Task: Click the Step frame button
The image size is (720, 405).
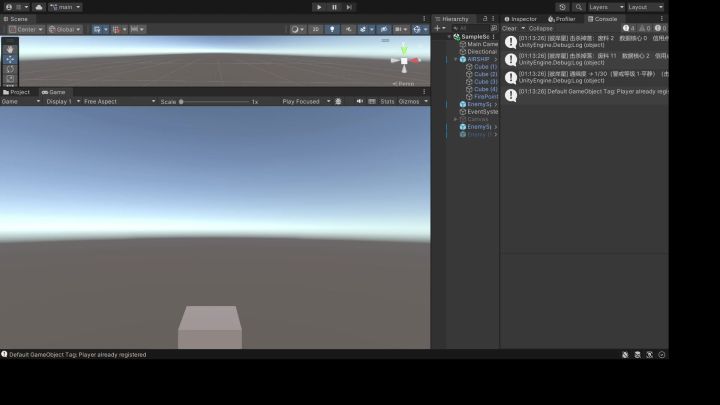Action: (349, 7)
